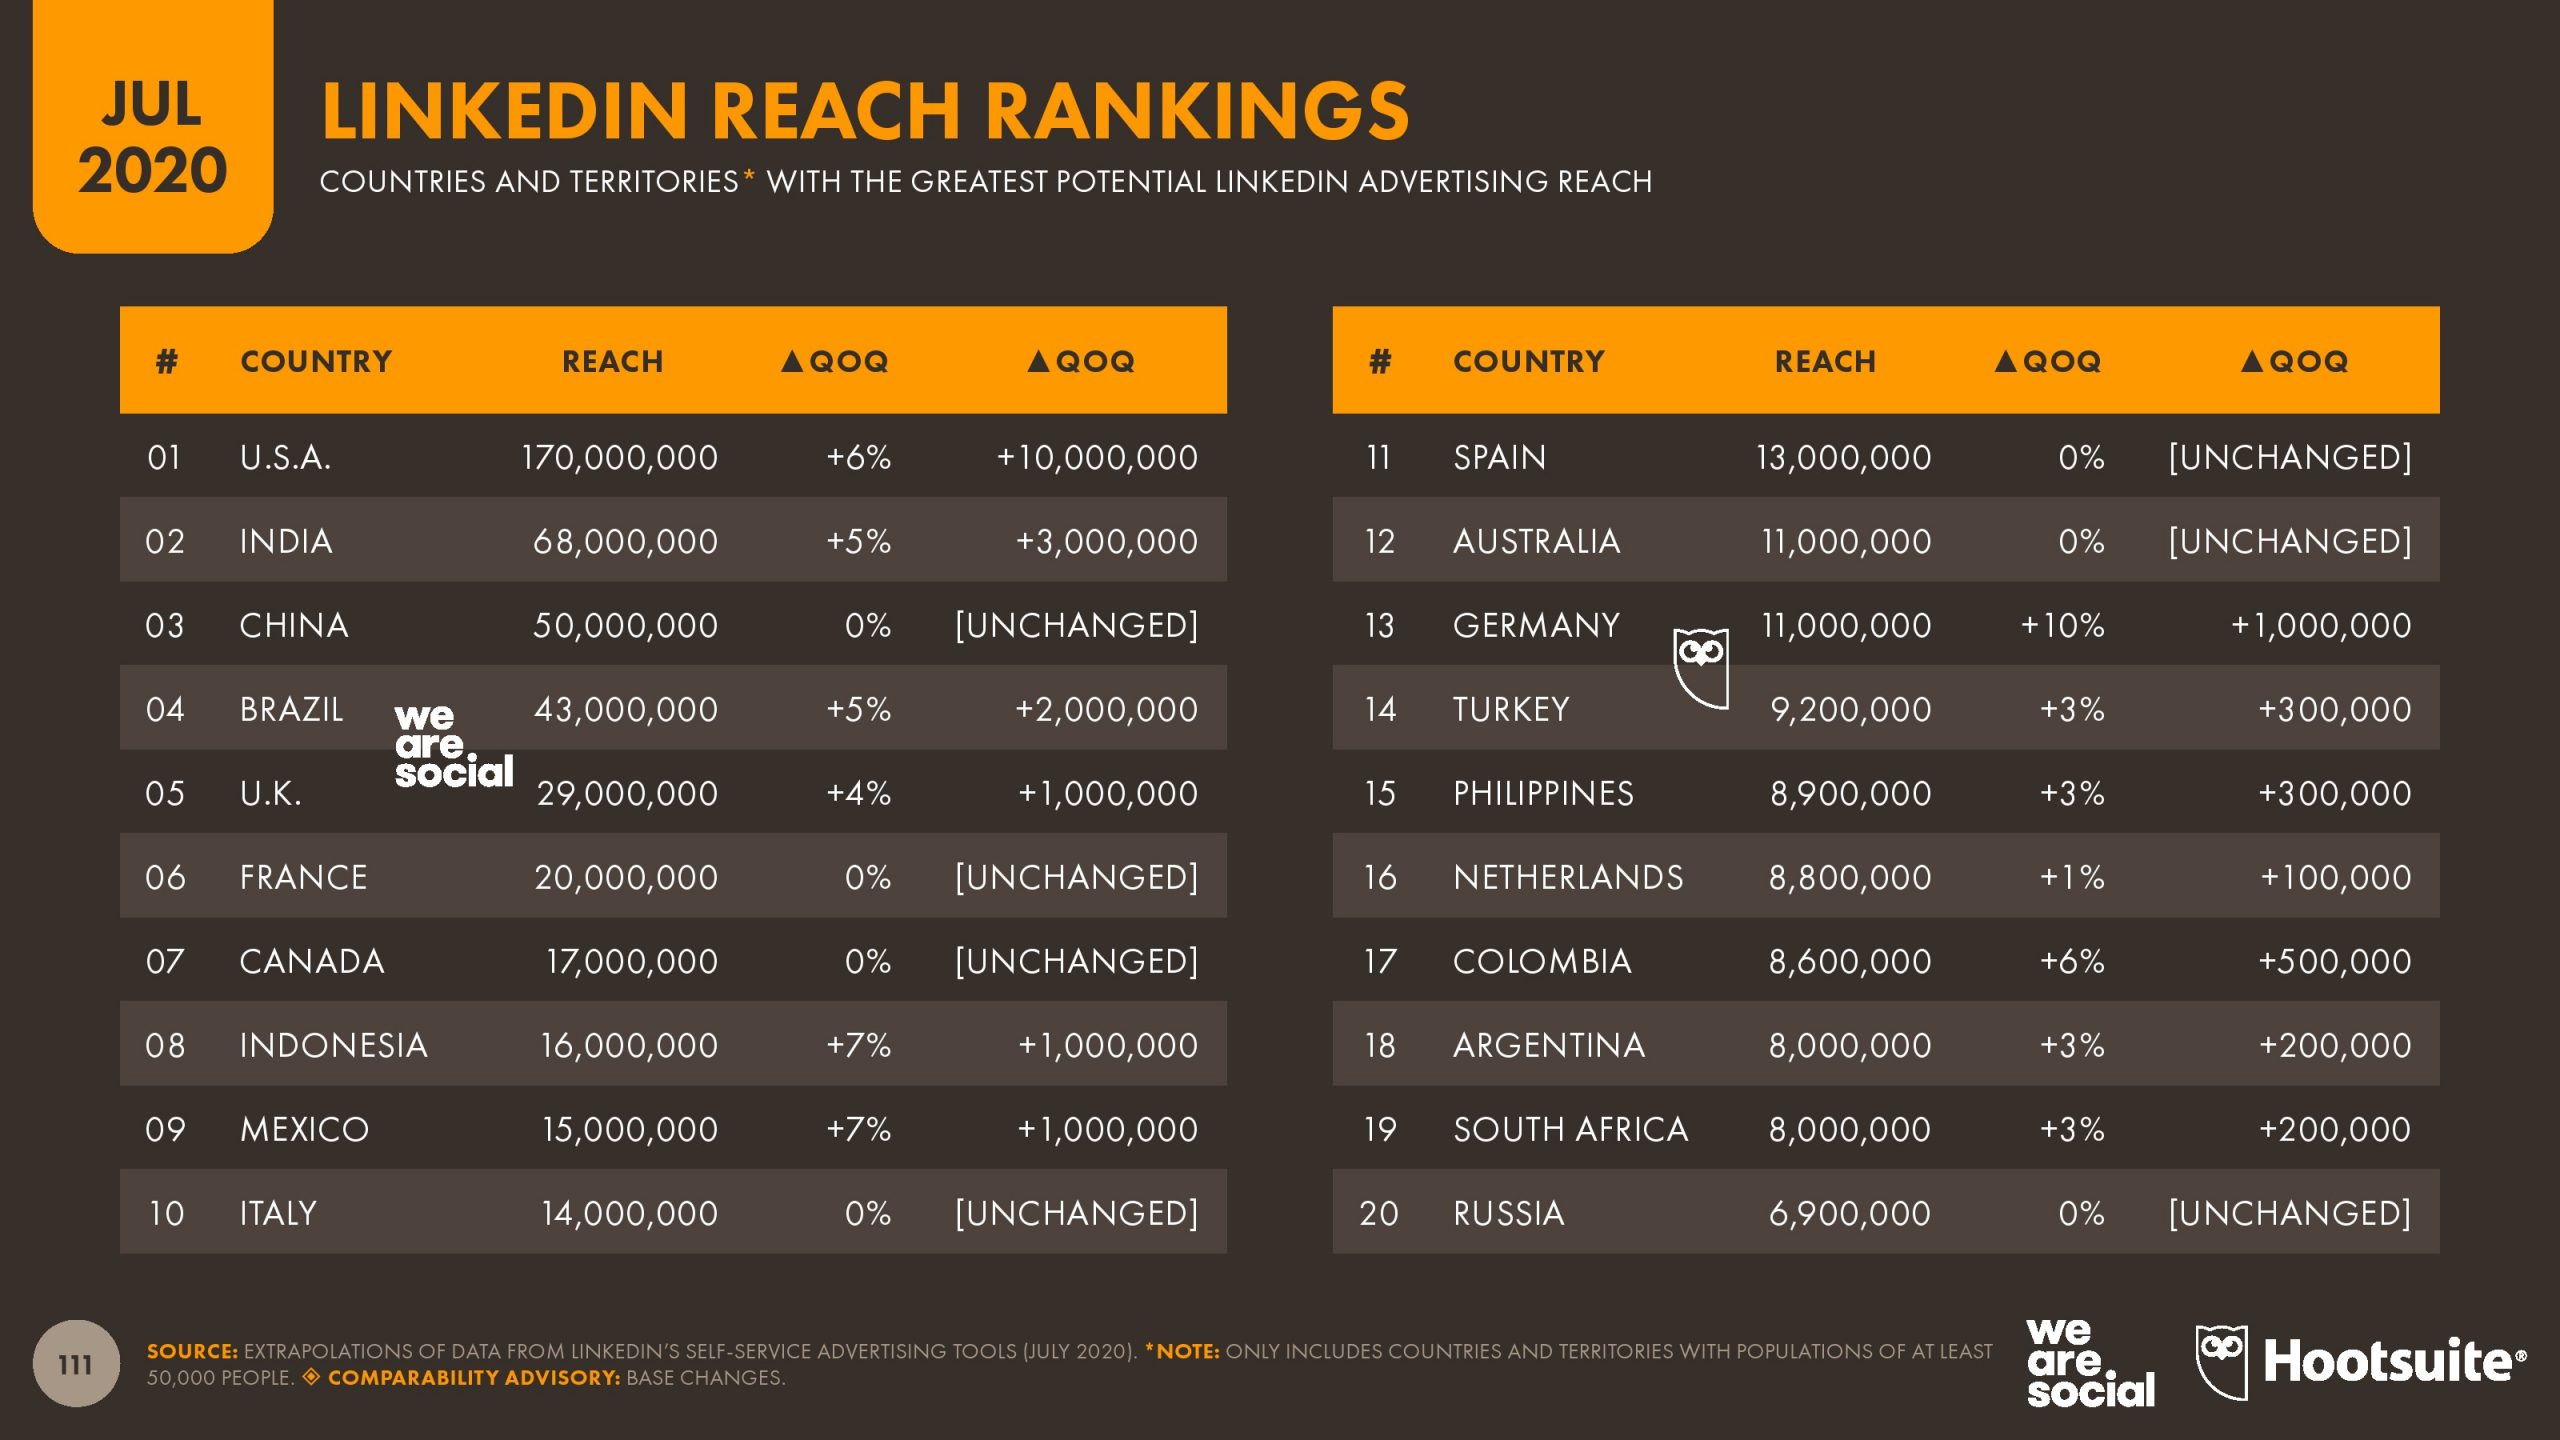Click the LinkedIn Reach Rankings title
The image size is (2560, 1440).
(x=865, y=110)
